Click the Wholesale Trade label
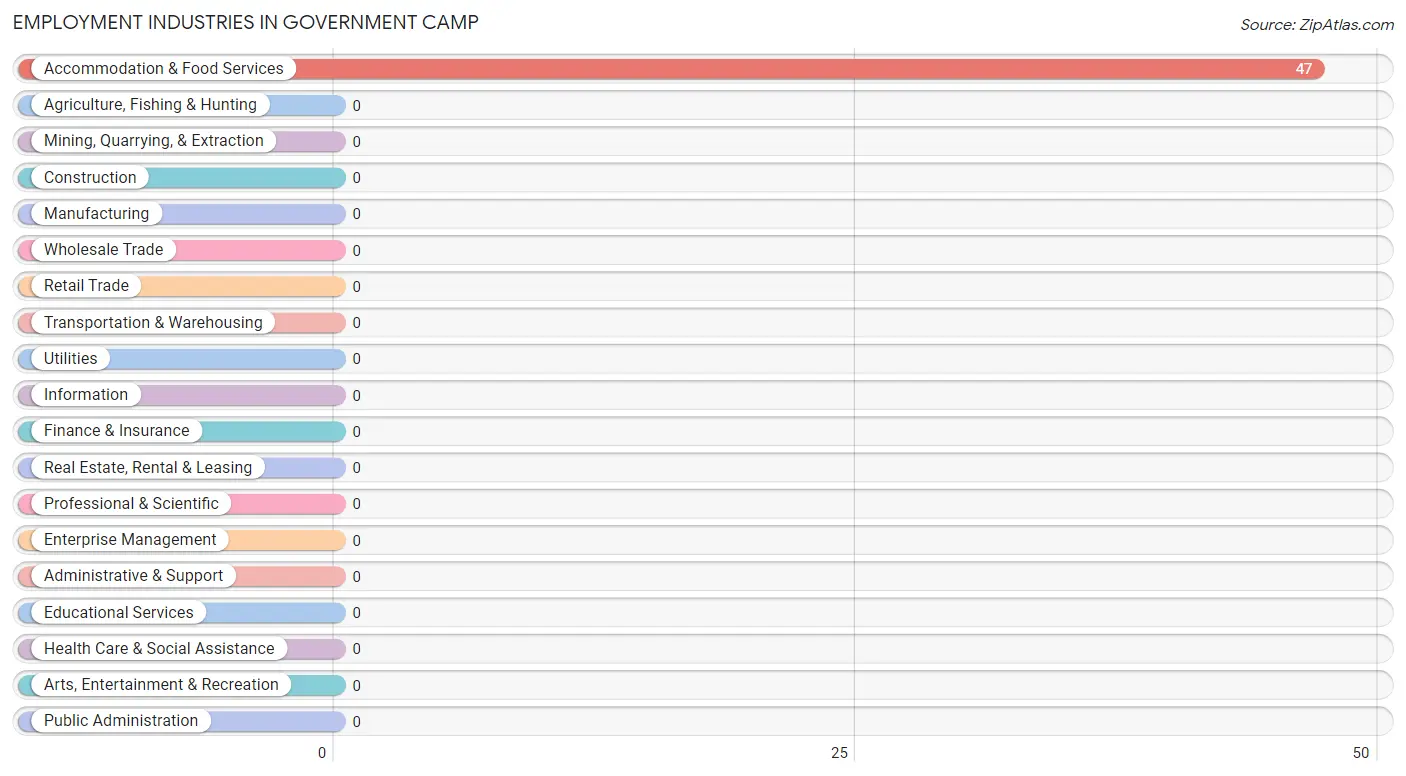Image resolution: width=1406 pixels, height=776 pixels. (x=104, y=250)
